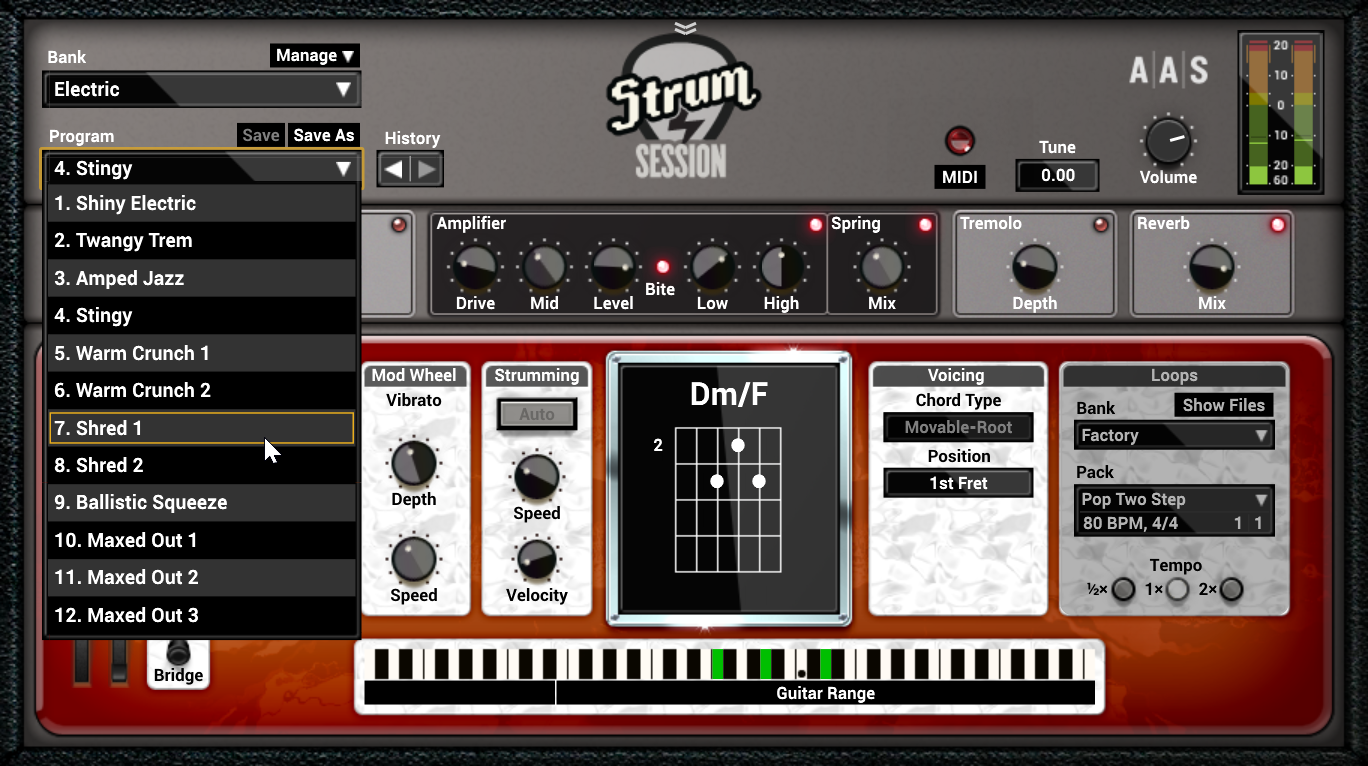This screenshot has height=766, width=1368.
Task: Select program 2. Twangy Trem
Action: click(202, 240)
